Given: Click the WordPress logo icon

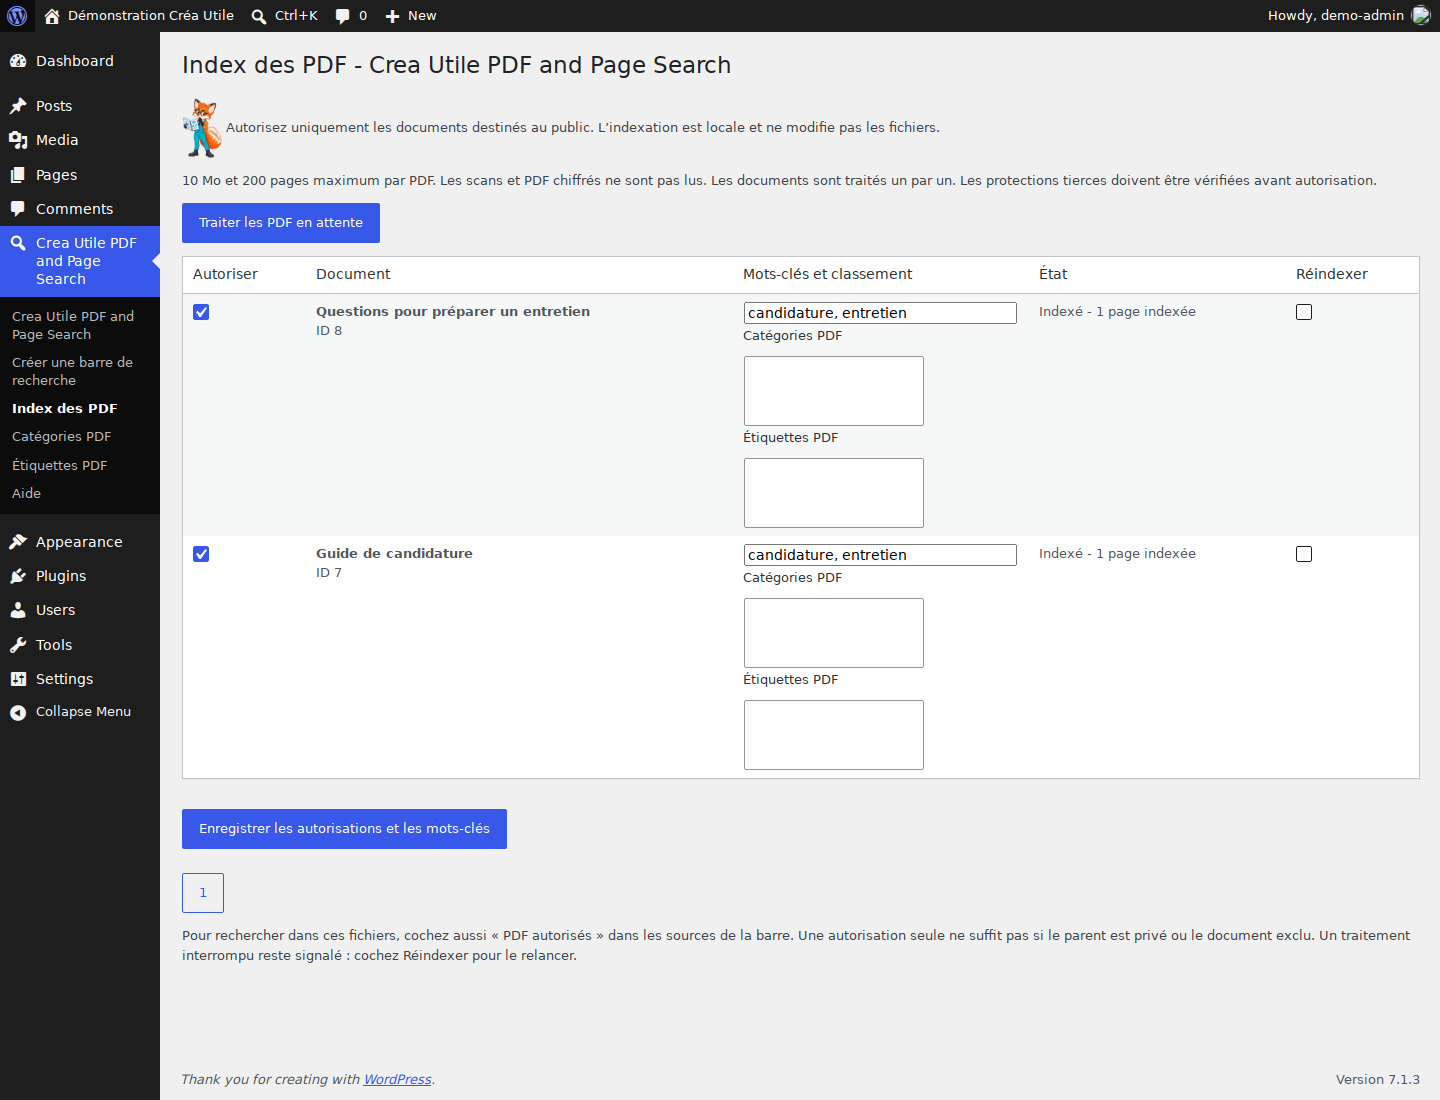Looking at the screenshot, I should (x=17, y=16).
